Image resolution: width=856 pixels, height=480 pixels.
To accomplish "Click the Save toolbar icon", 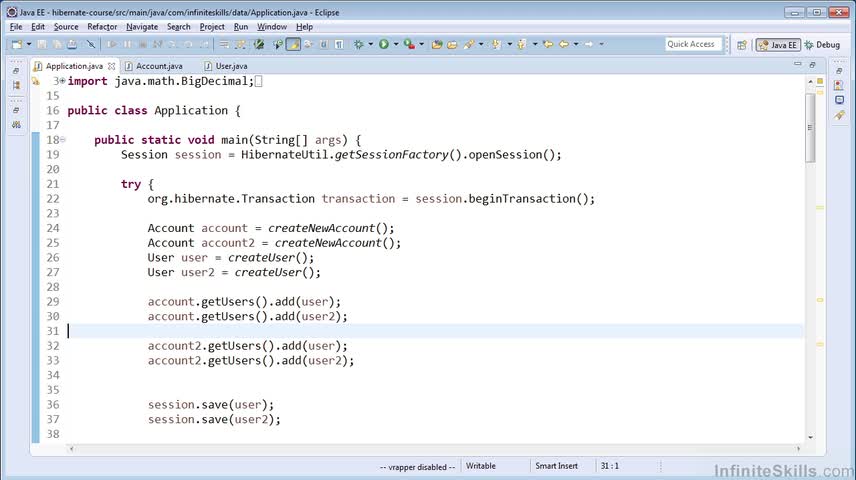I will 42,44.
